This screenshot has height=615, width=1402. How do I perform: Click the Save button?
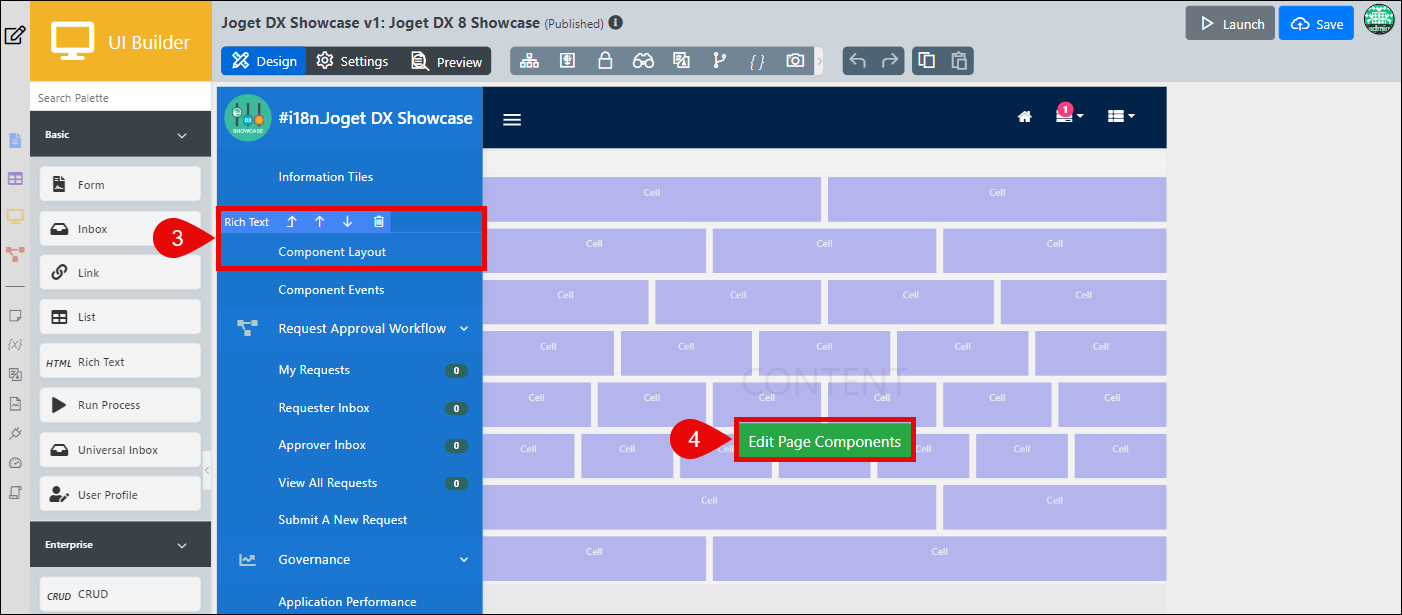tap(1316, 23)
